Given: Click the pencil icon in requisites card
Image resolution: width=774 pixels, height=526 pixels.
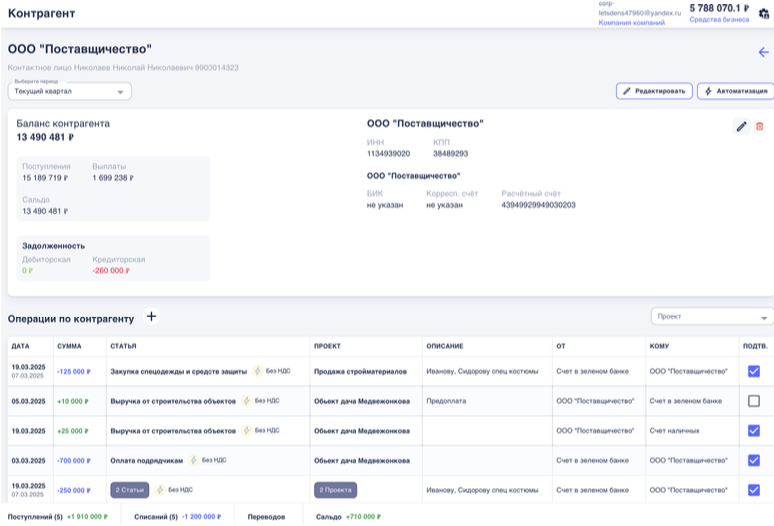Looking at the screenshot, I should [741, 126].
